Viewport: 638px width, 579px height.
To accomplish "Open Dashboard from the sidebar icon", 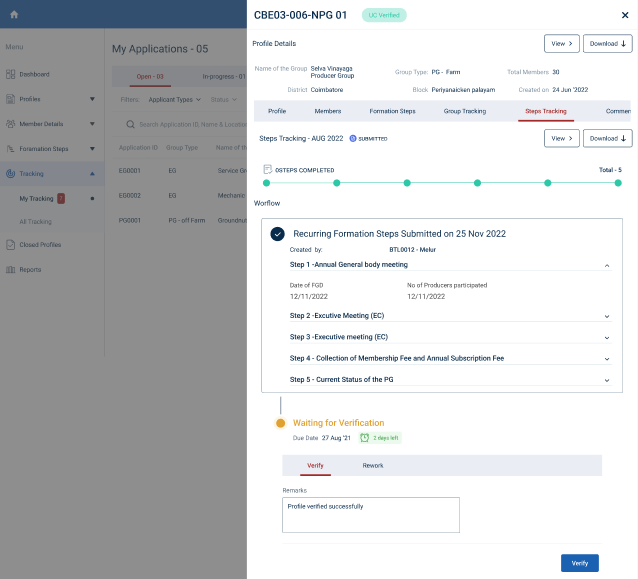I will [x=11, y=74].
